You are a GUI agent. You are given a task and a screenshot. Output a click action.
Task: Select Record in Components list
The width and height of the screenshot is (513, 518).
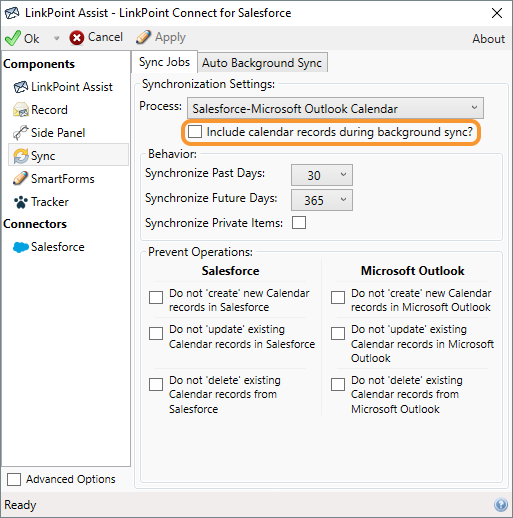tap(49, 110)
